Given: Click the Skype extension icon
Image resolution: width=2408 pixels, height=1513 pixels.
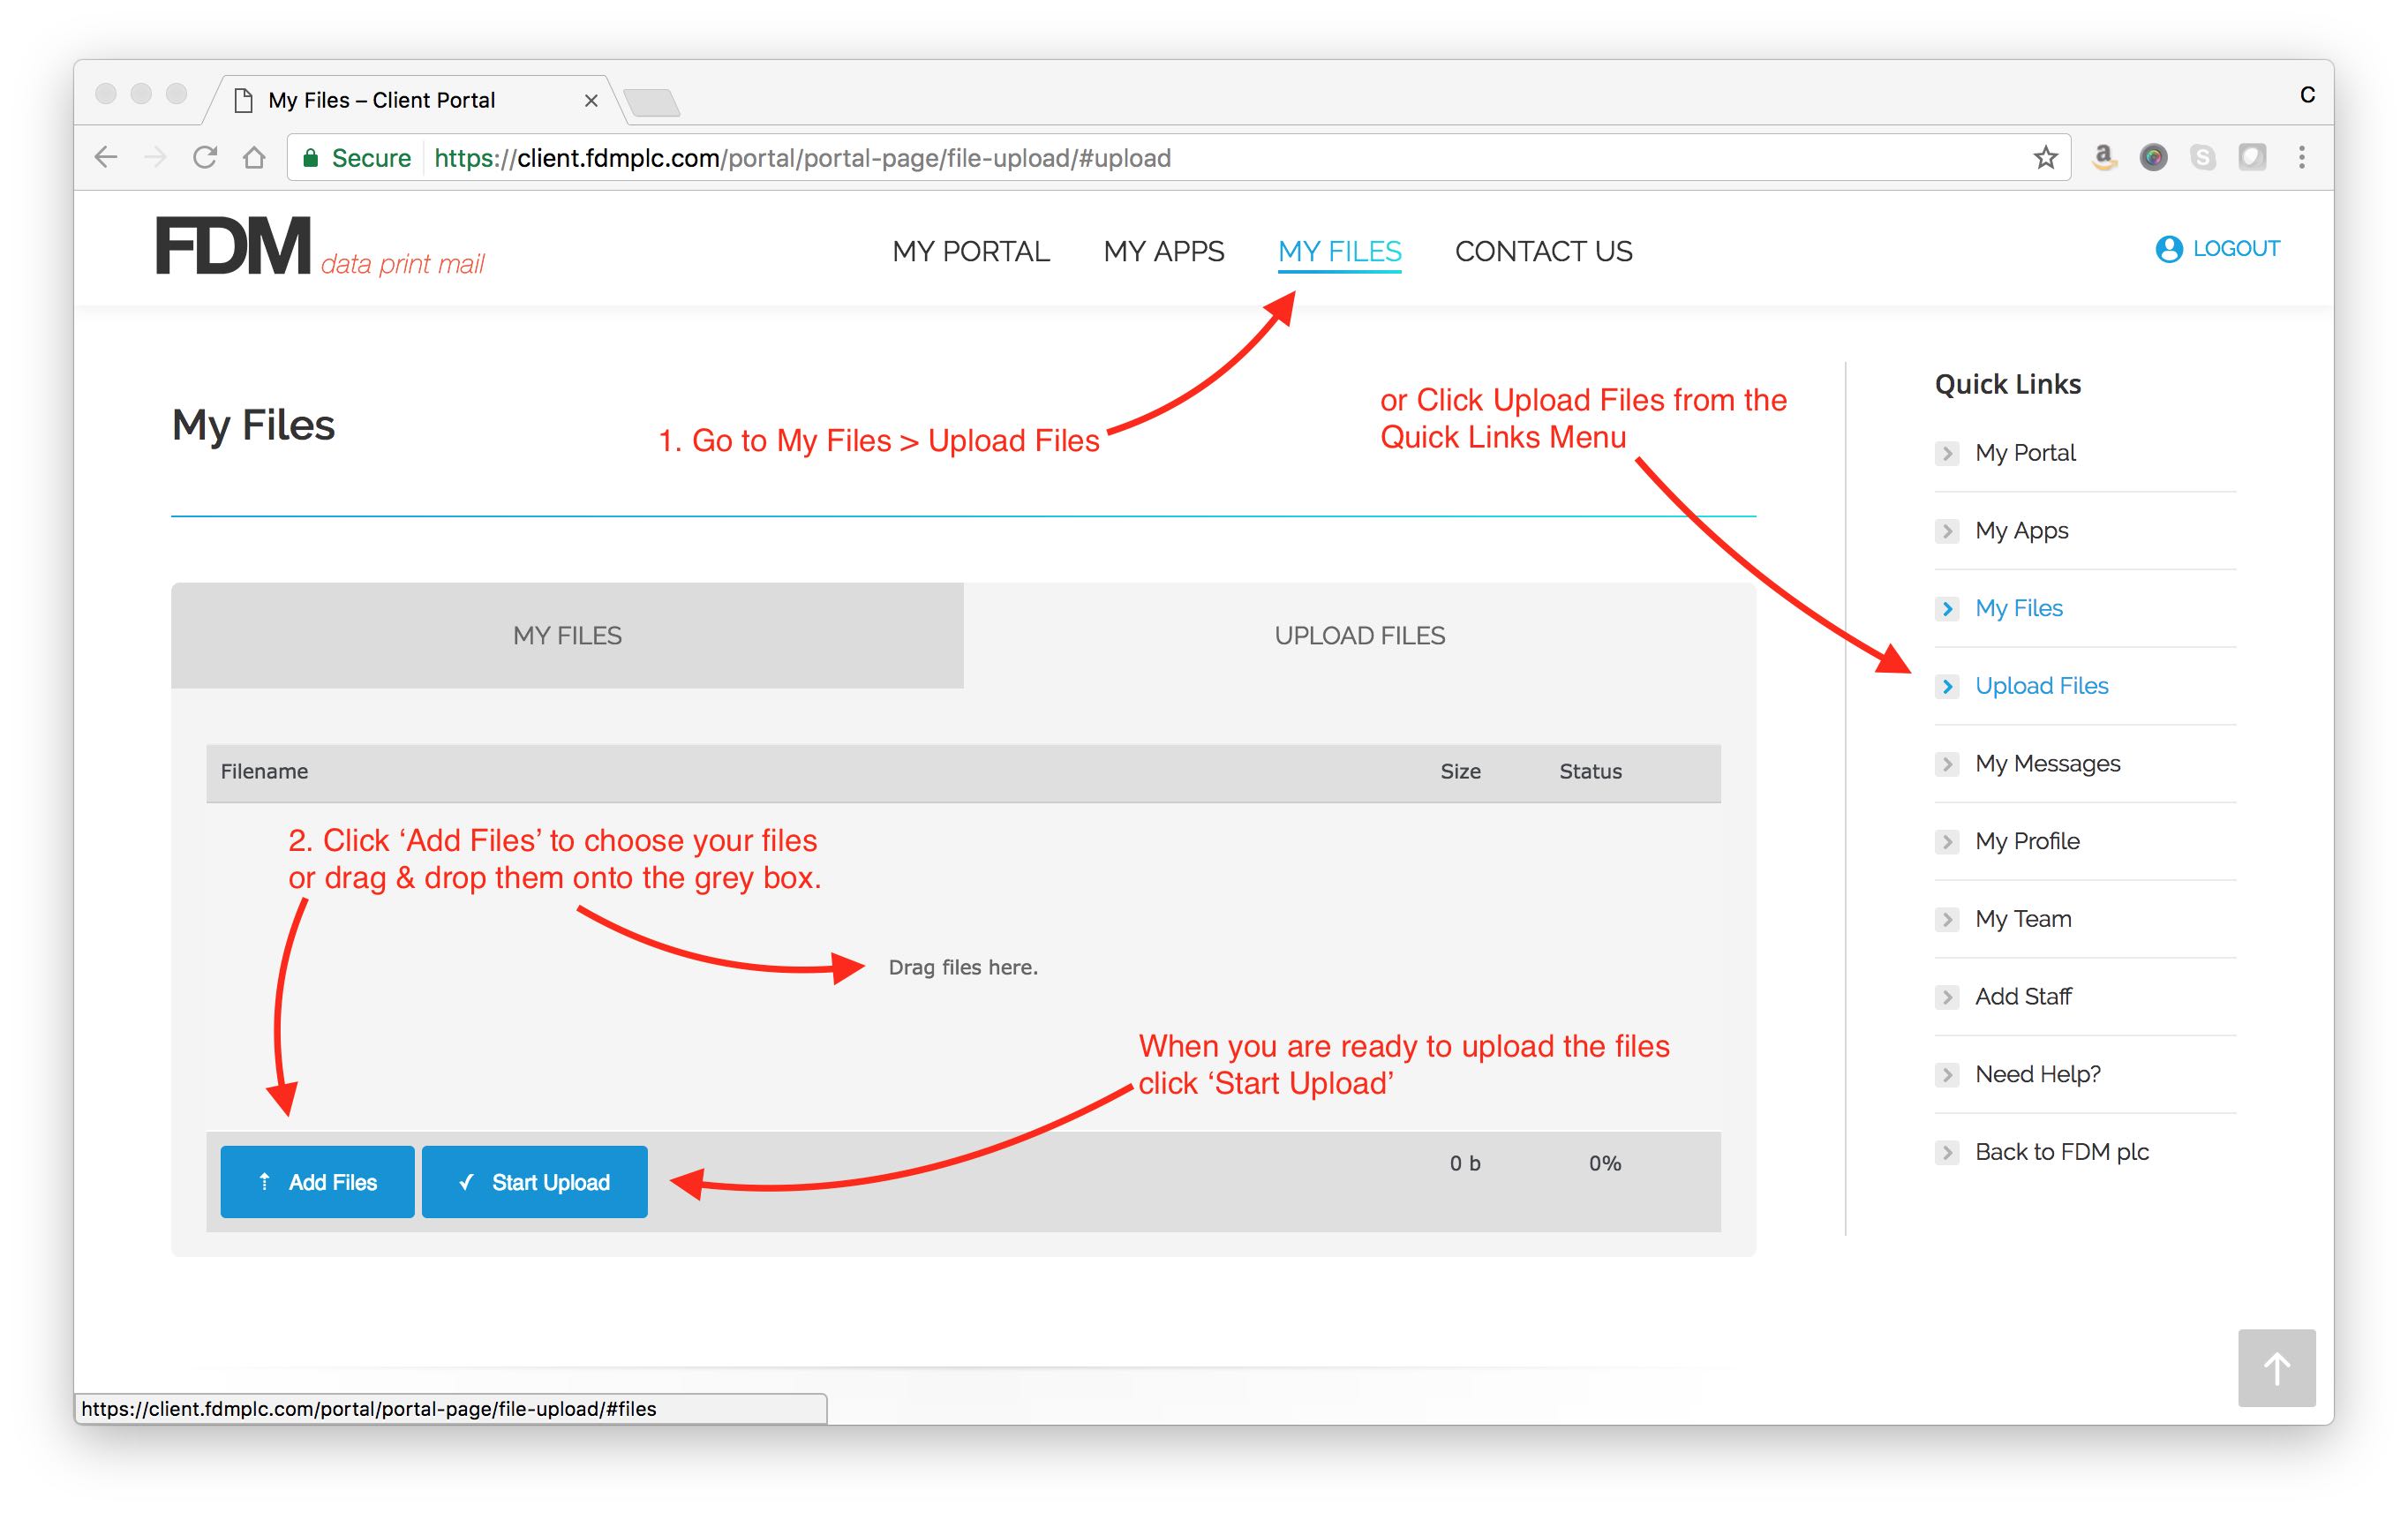Looking at the screenshot, I should click(2202, 157).
